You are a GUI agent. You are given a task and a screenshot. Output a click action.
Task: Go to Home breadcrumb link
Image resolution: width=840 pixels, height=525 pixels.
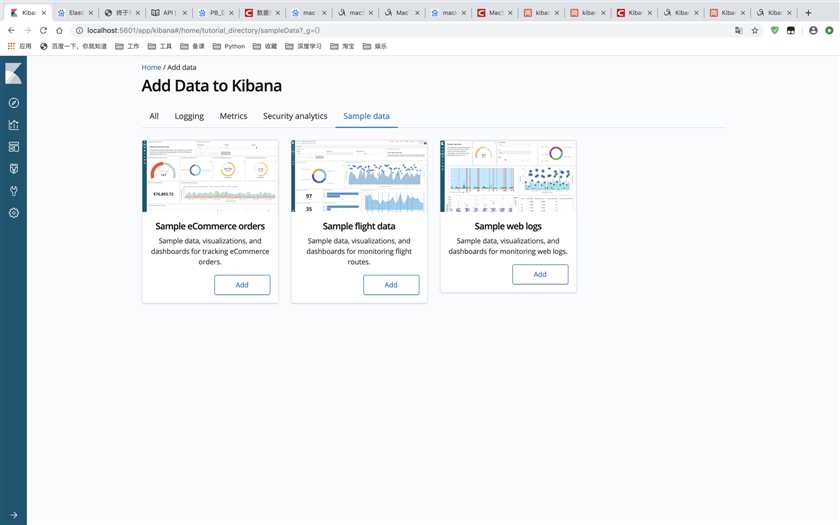[x=151, y=67]
